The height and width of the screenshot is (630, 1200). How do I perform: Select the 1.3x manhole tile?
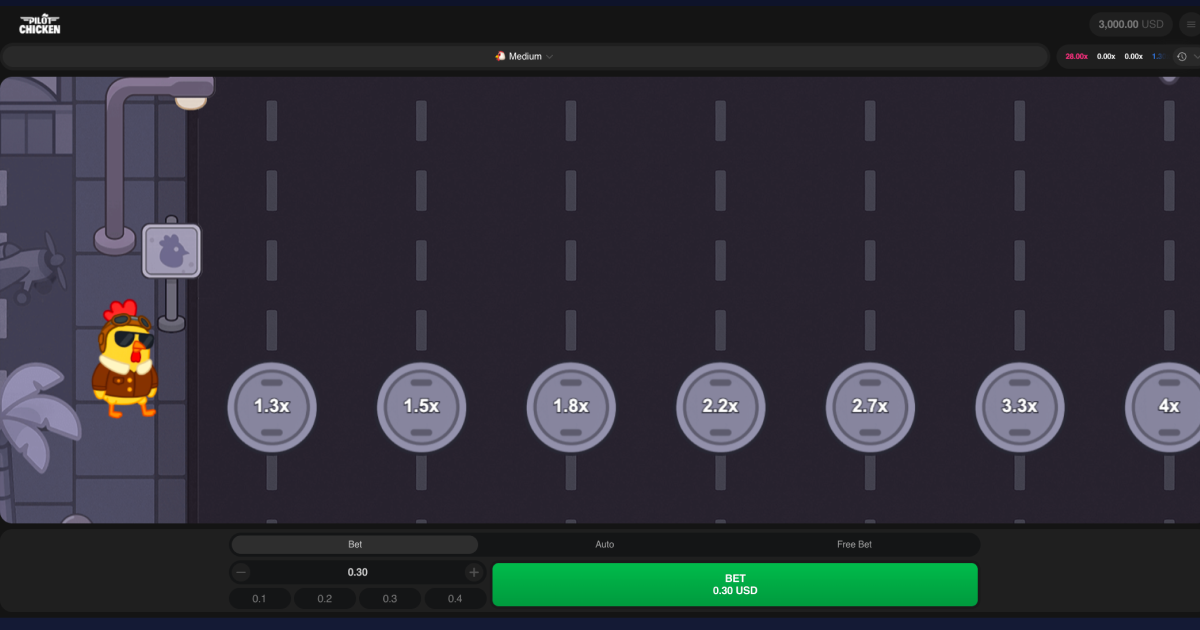click(x=272, y=407)
